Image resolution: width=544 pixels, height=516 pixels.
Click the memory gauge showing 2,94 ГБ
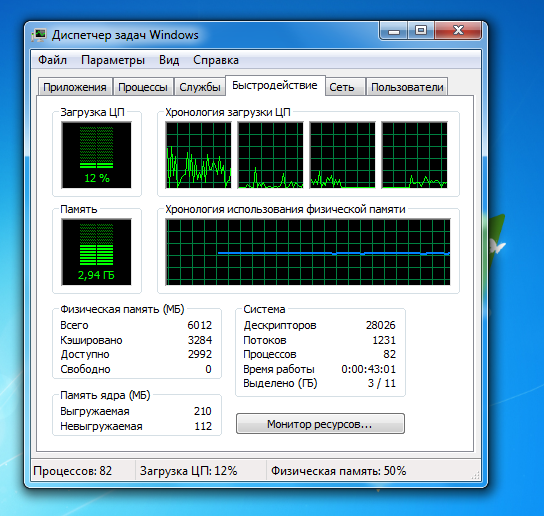point(96,252)
